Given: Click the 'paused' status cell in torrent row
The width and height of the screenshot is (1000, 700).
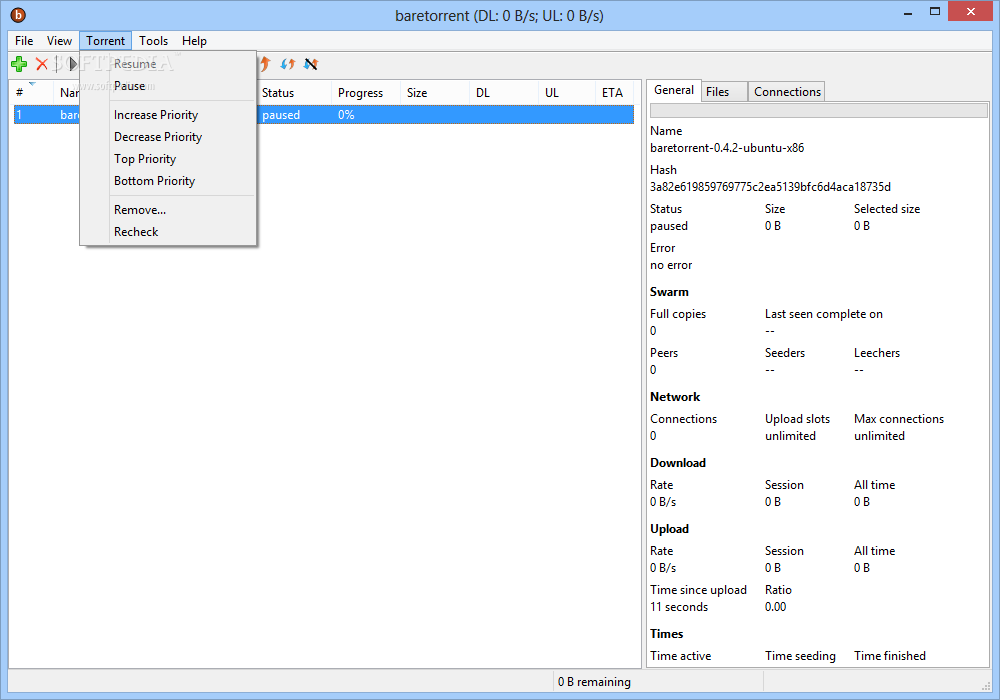Looking at the screenshot, I should click(x=281, y=115).
